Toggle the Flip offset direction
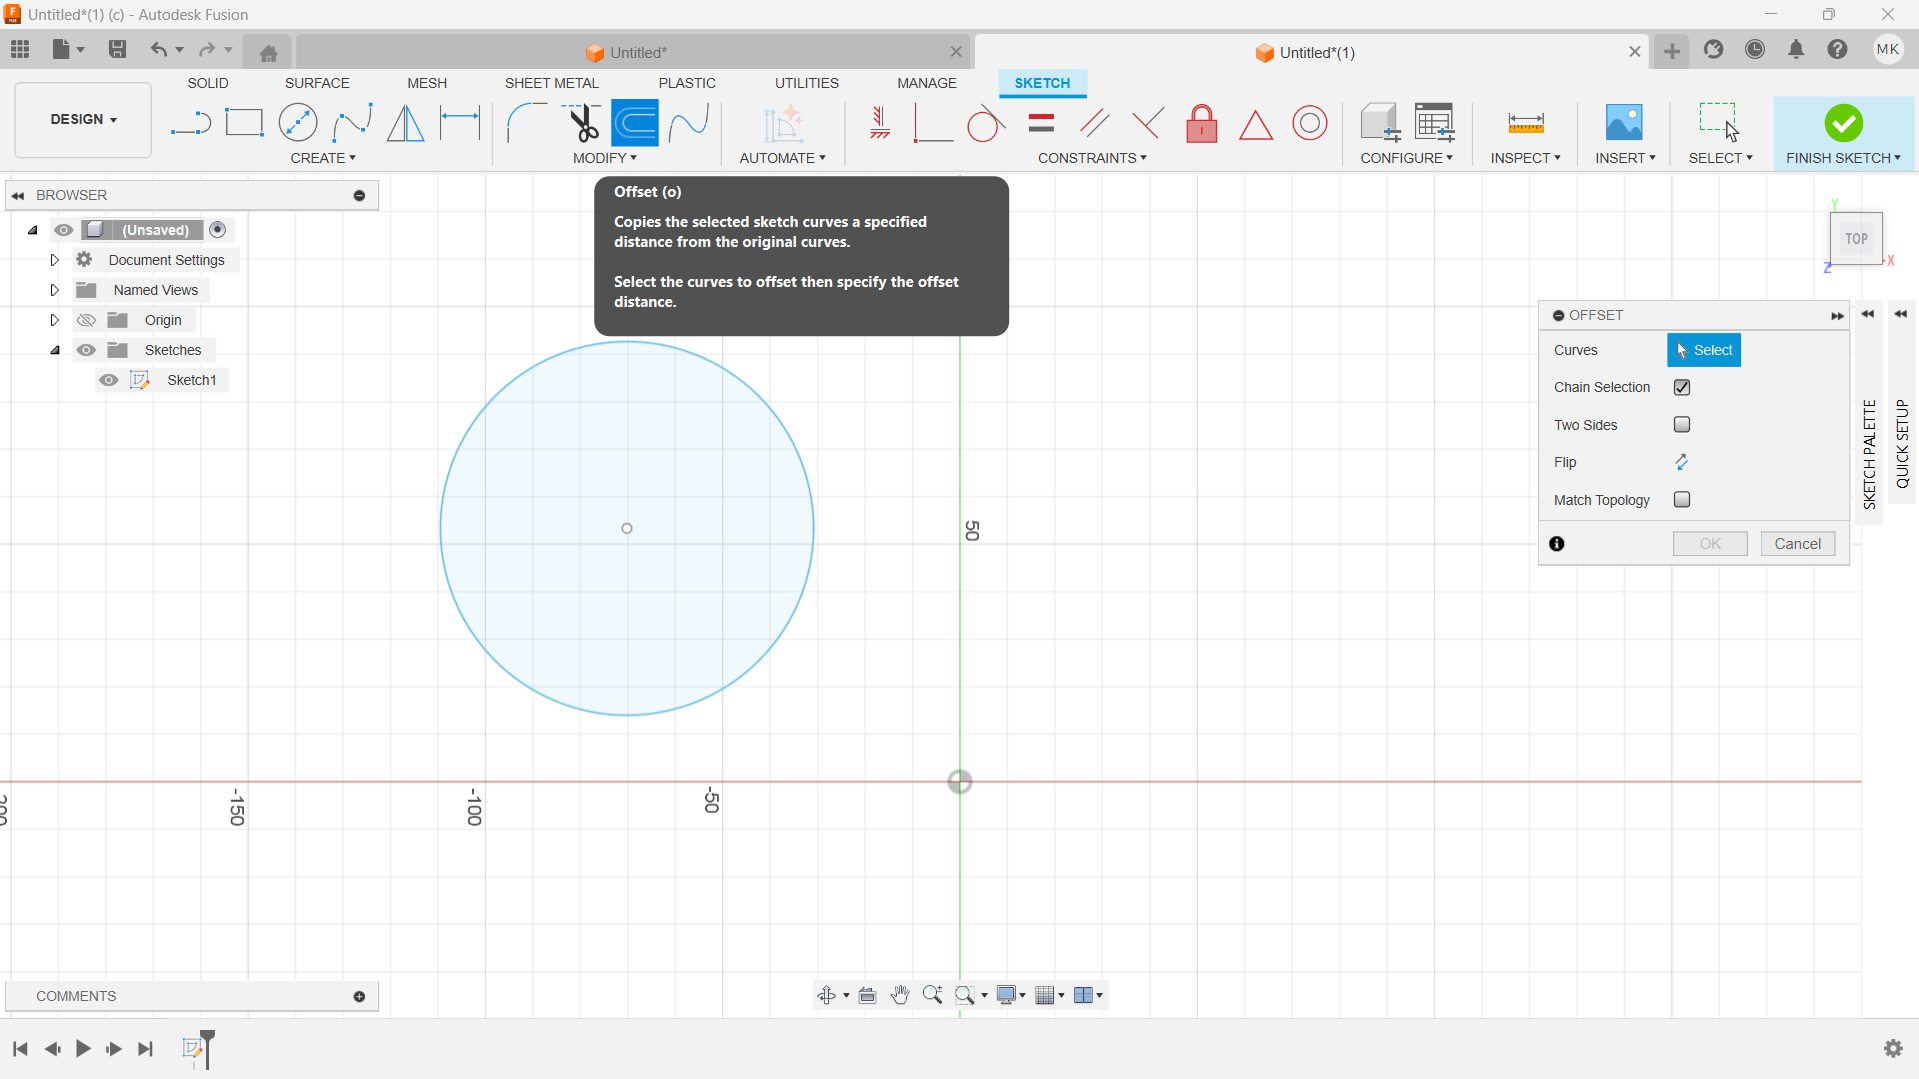Image resolution: width=1919 pixels, height=1079 pixels. 1682,462
